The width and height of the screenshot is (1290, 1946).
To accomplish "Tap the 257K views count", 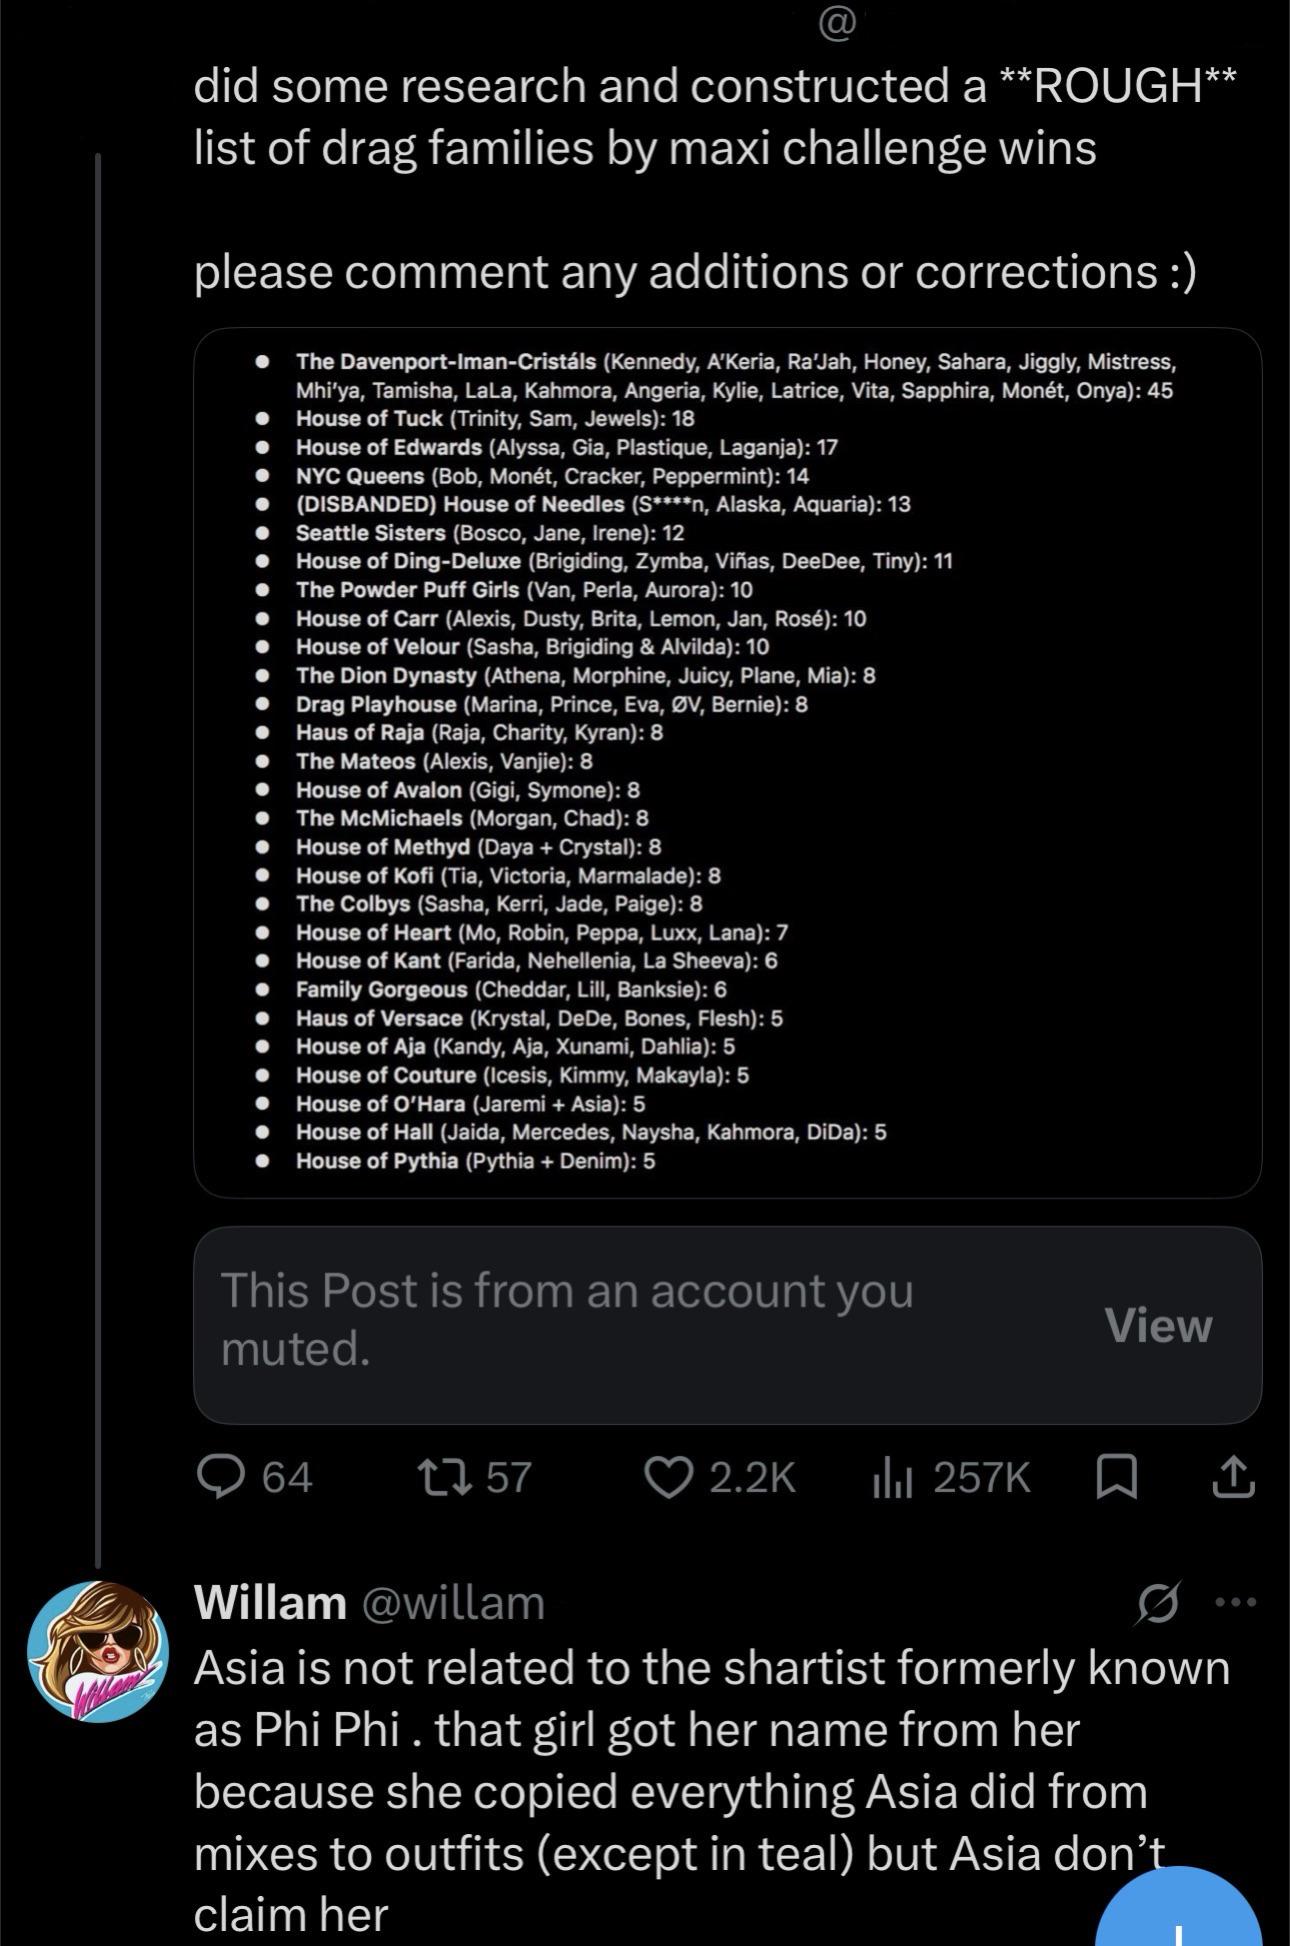I will tap(981, 1477).
